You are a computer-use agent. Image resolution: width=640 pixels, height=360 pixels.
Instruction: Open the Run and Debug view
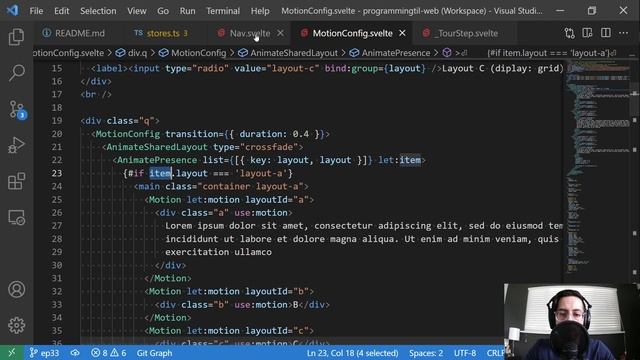(16, 145)
